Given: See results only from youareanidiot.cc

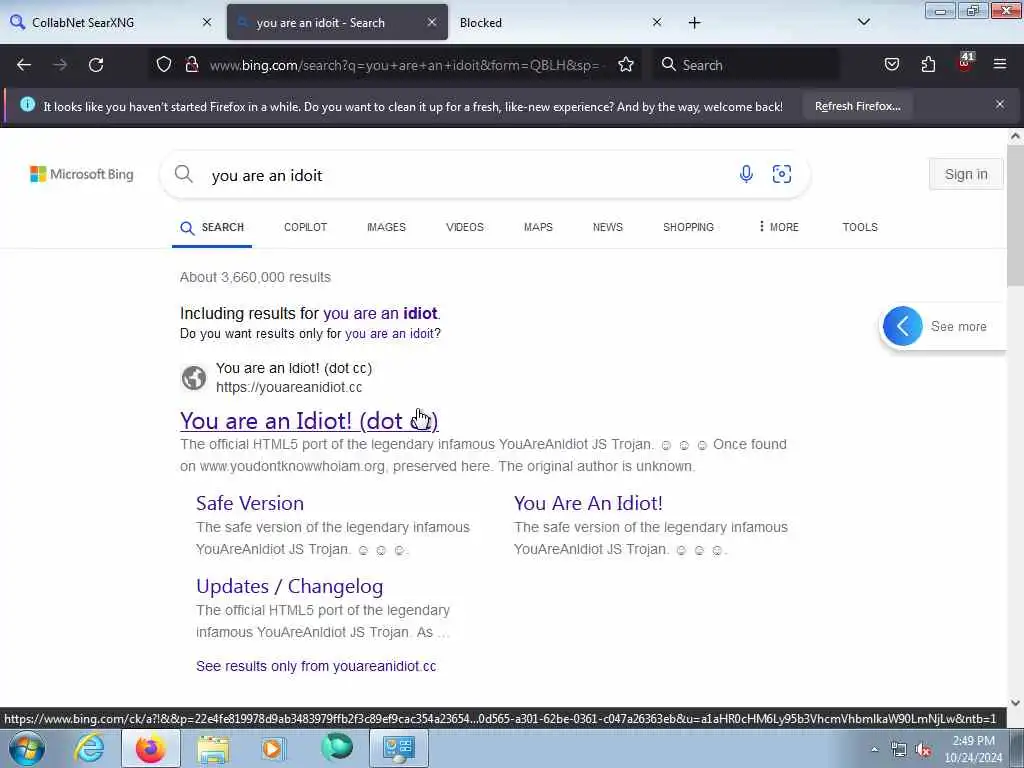Looking at the screenshot, I should click(316, 666).
